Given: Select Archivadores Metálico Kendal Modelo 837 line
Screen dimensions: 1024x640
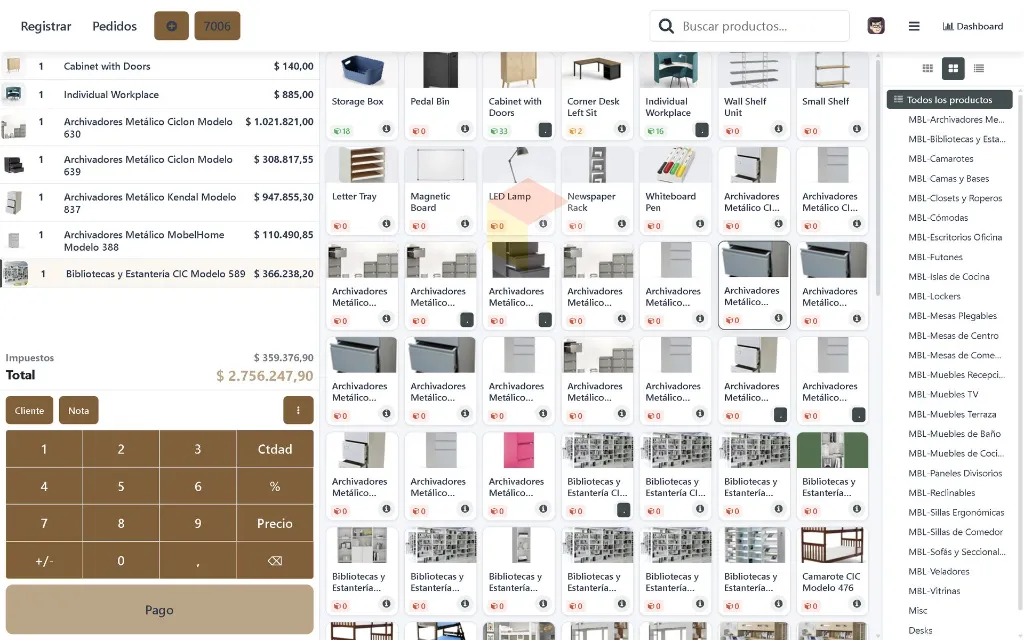Looking at the screenshot, I should (x=159, y=203).
